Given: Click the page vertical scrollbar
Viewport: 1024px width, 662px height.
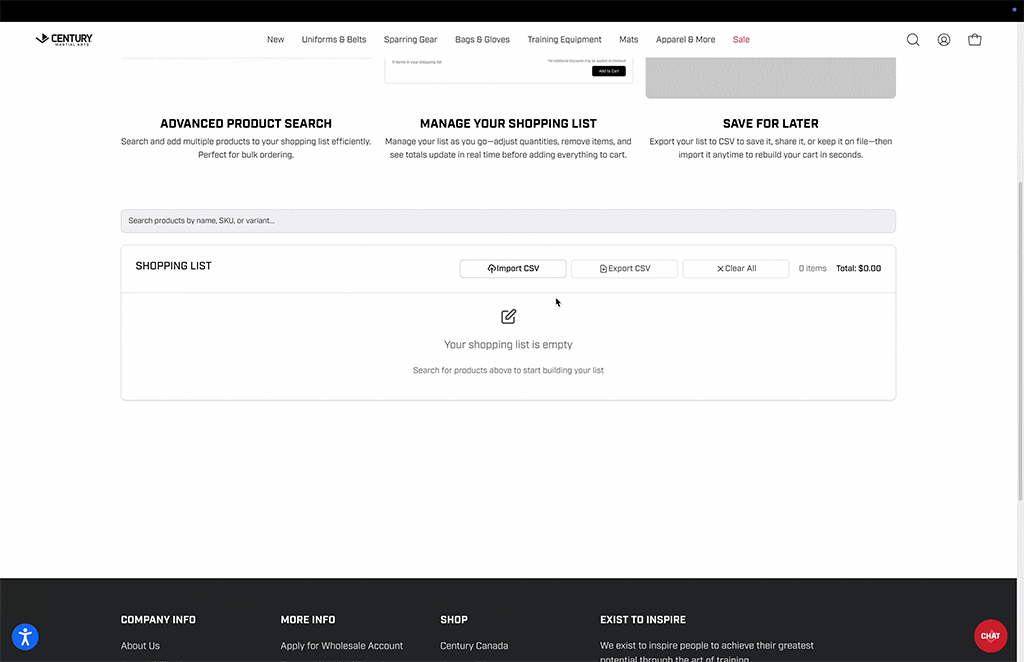Looking at the screenshot, I should point(1020,339).
